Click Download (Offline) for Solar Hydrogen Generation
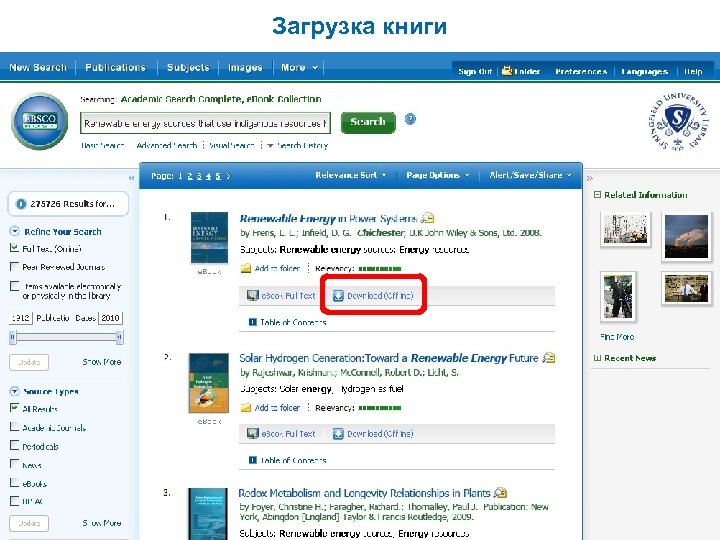The width and height of the screenshot is (720, 540). click(373, 433)
